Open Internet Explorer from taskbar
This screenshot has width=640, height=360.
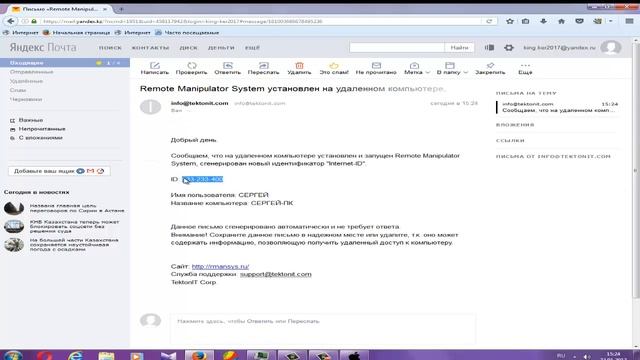click(x=76, y=356)
